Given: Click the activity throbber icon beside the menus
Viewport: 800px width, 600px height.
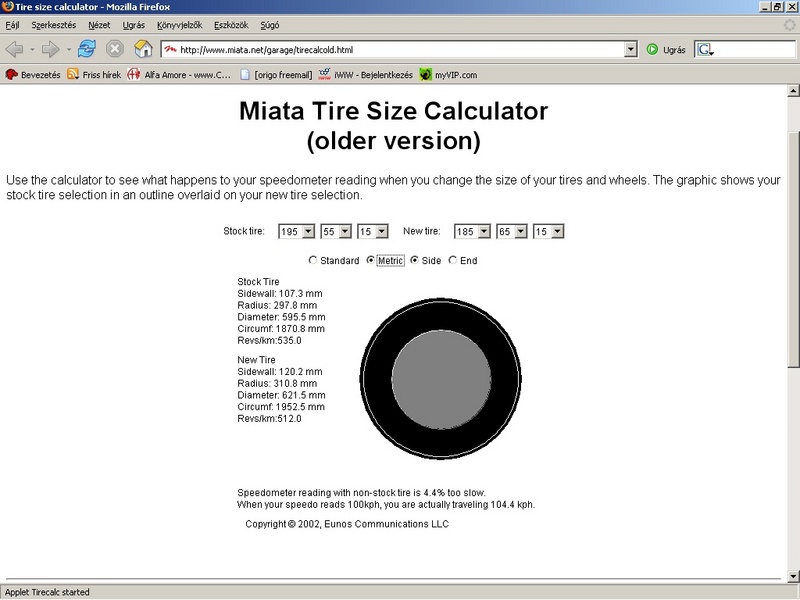Looking at the screenshot, I should coord(789,25).
